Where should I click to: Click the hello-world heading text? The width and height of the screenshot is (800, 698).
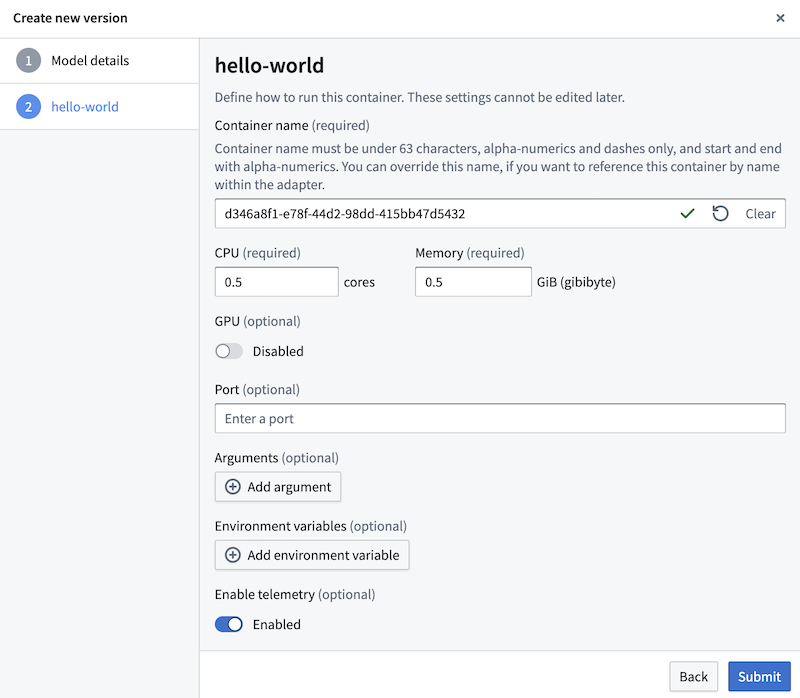[x=269, y=65]
